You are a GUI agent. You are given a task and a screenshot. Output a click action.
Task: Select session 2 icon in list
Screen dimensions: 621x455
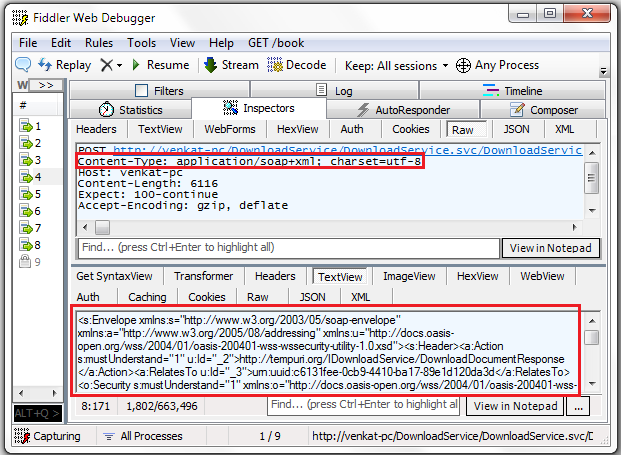coord(26,143)
